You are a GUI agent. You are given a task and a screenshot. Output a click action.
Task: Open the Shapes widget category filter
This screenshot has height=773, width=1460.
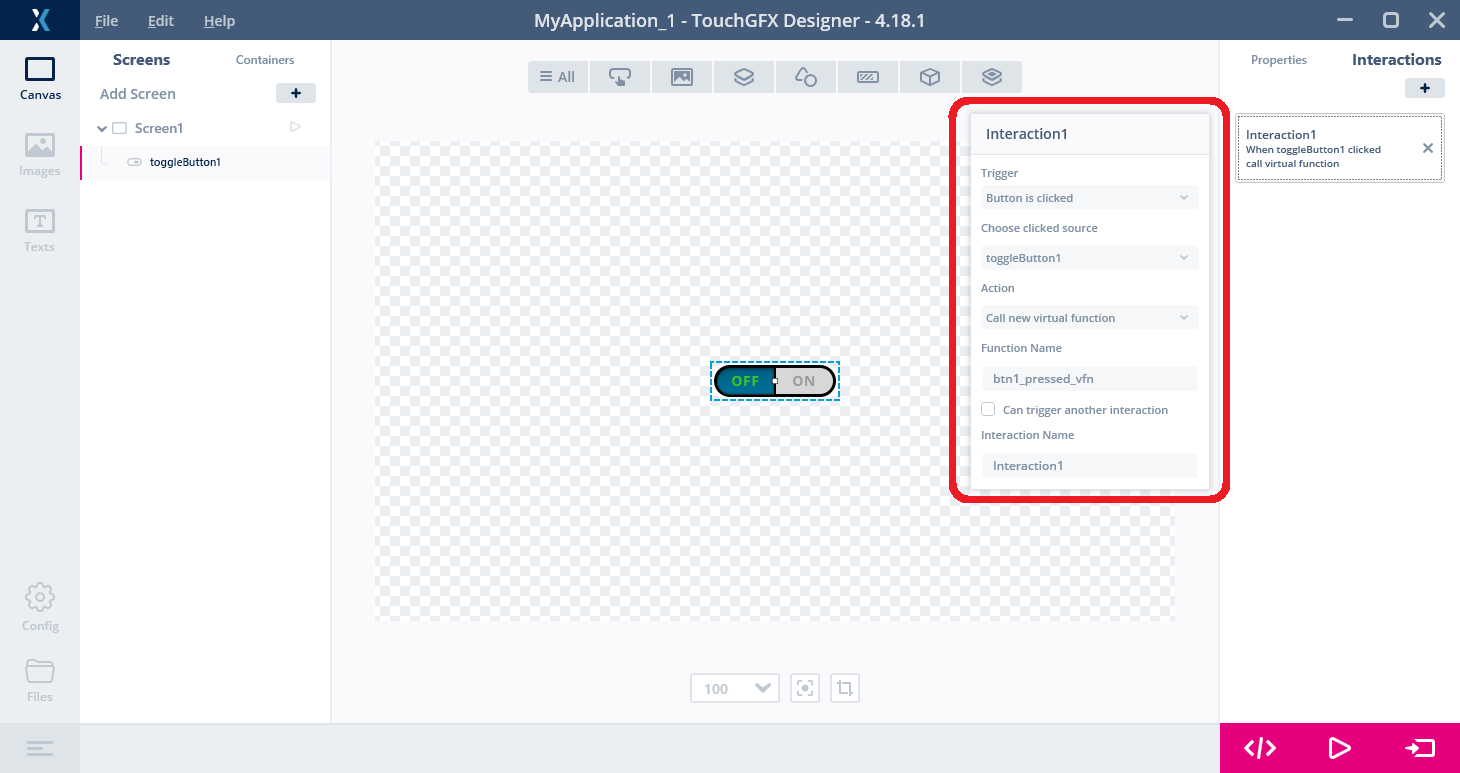(x=806, y=76)
